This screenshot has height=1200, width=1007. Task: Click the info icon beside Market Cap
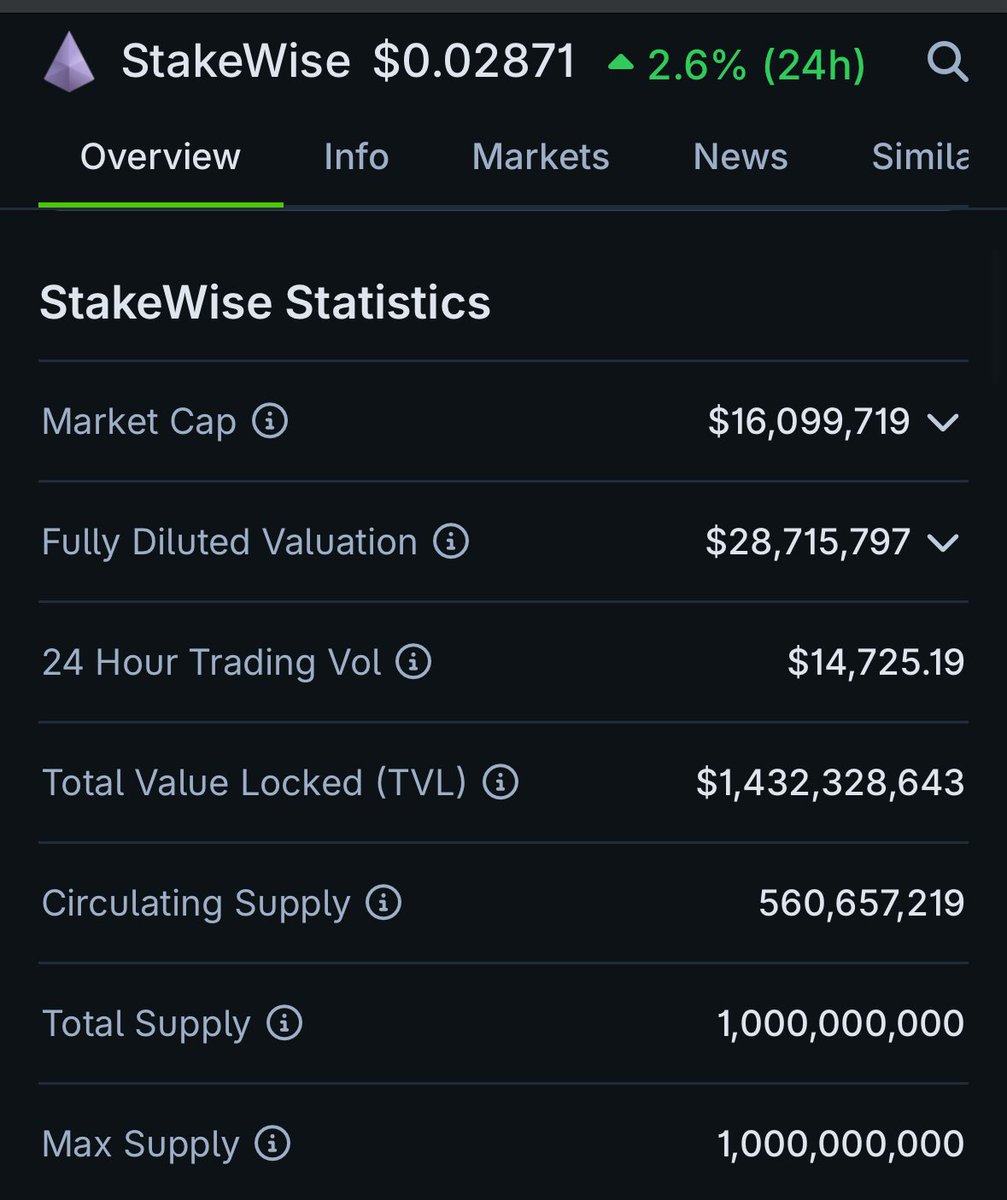(268, 422)
